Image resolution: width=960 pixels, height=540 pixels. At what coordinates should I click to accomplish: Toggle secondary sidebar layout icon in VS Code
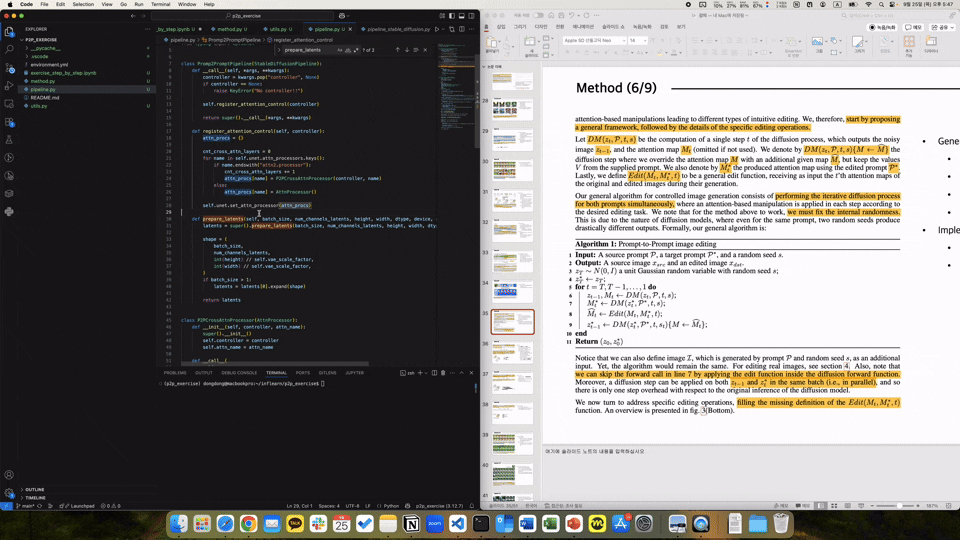click(471, 16)
